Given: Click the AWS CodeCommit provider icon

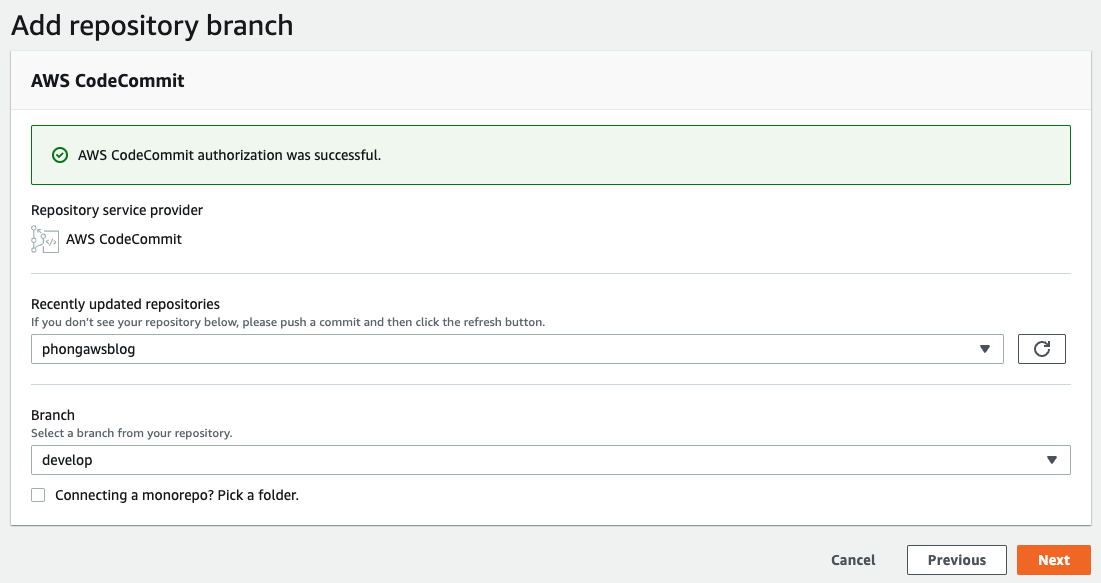Looking at the screenshot, I should (x=45, y=239).
